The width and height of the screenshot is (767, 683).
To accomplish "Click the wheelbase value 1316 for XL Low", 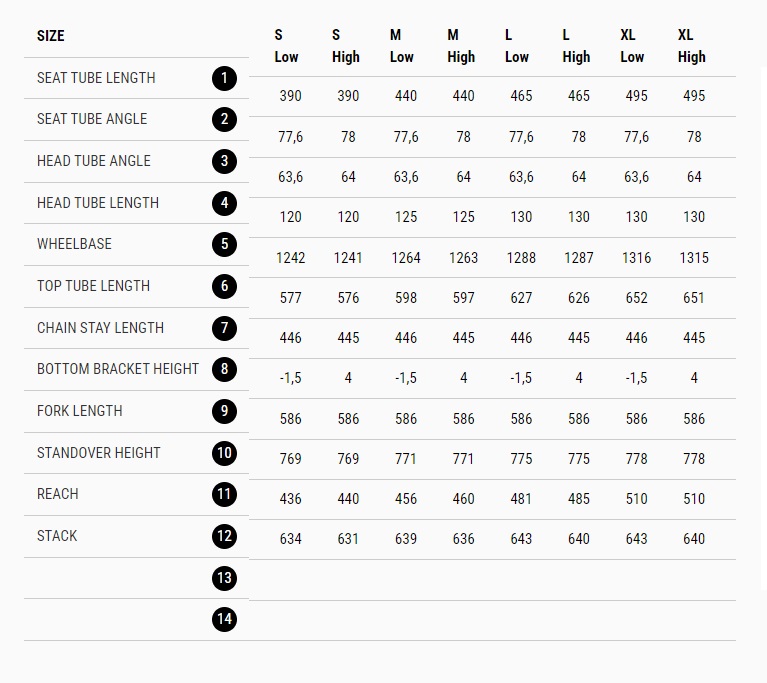I will tap(636, 258).
